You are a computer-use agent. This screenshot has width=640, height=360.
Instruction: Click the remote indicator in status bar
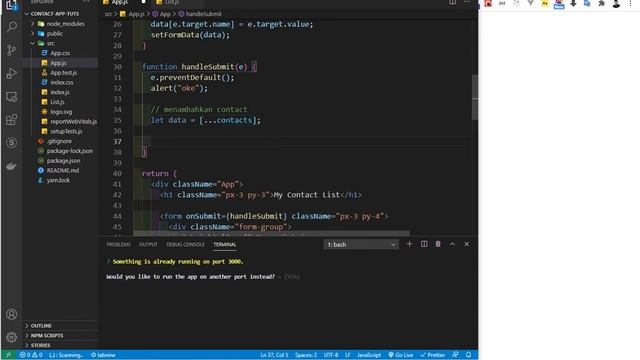8,355
